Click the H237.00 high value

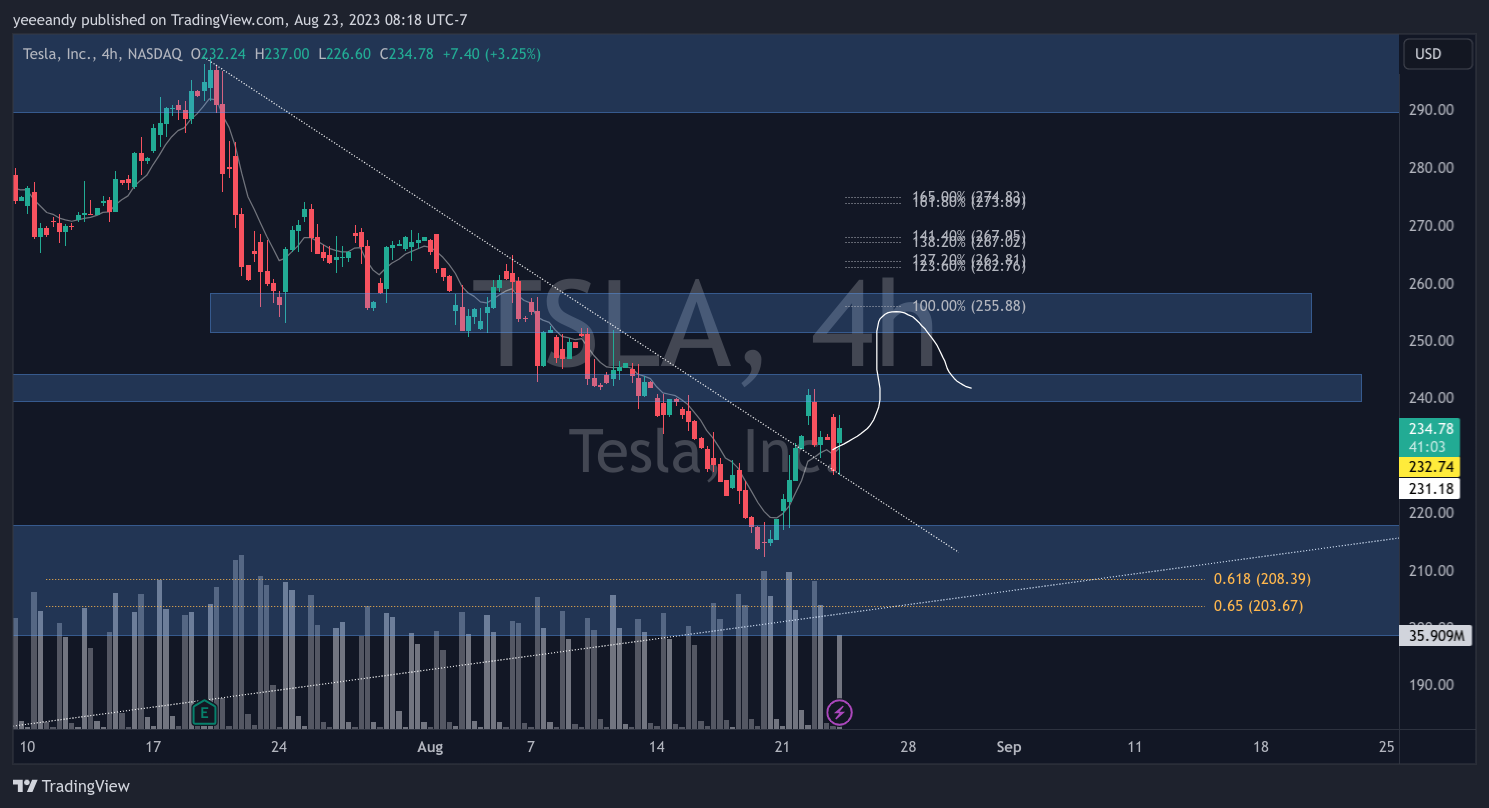pos(282,54)
